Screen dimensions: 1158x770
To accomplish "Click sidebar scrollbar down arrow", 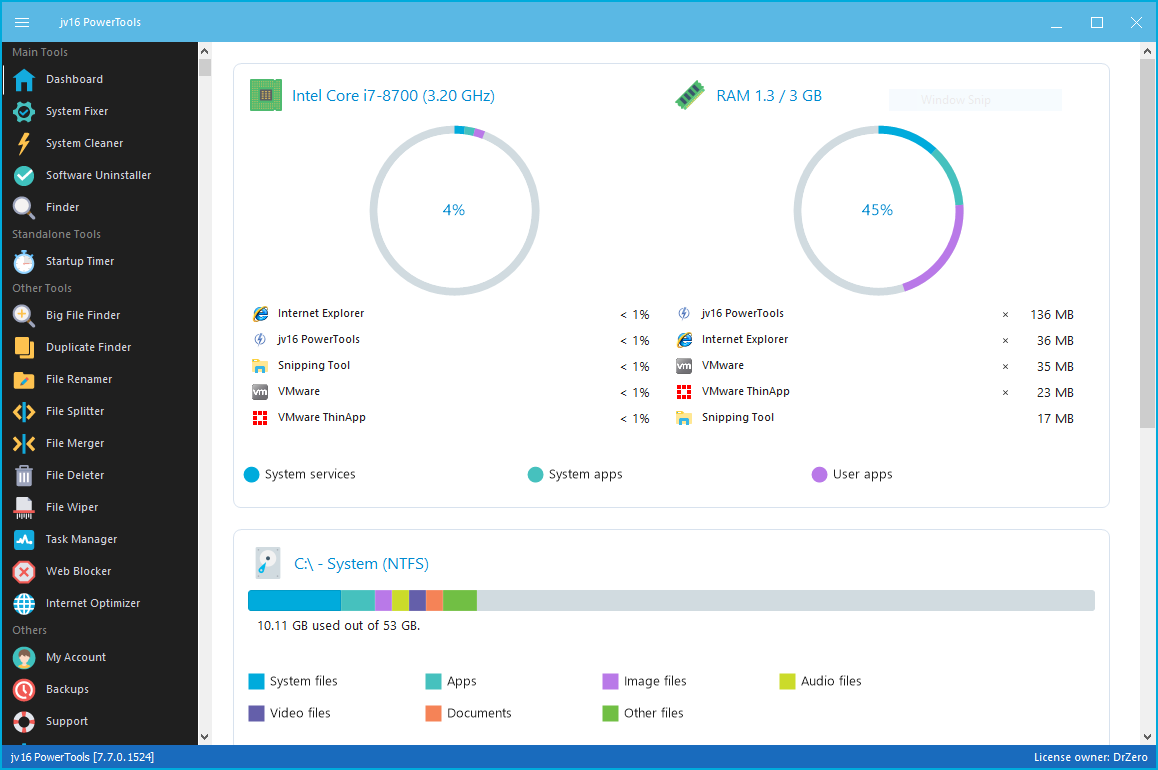I will pos(205,737).
